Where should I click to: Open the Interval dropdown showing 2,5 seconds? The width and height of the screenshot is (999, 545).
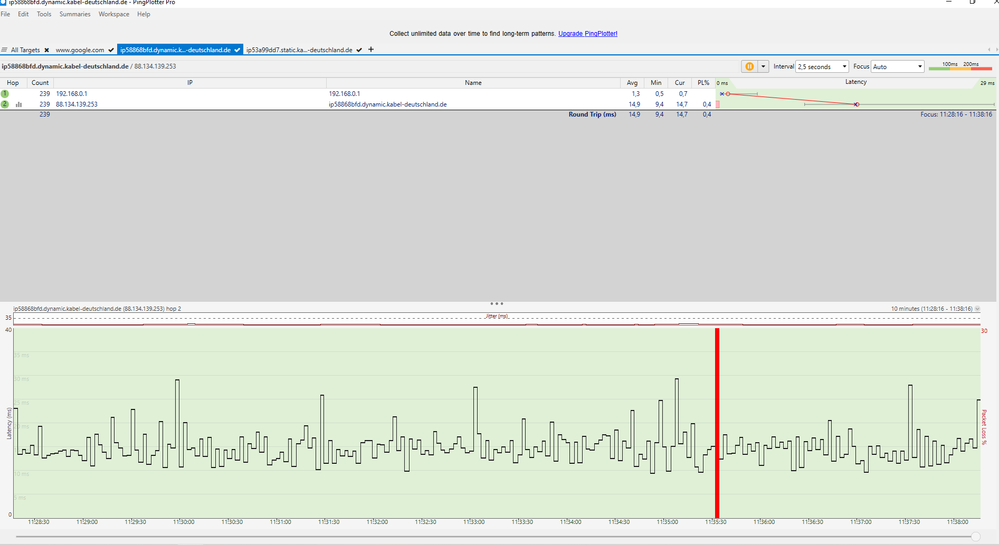coord(823,66)
